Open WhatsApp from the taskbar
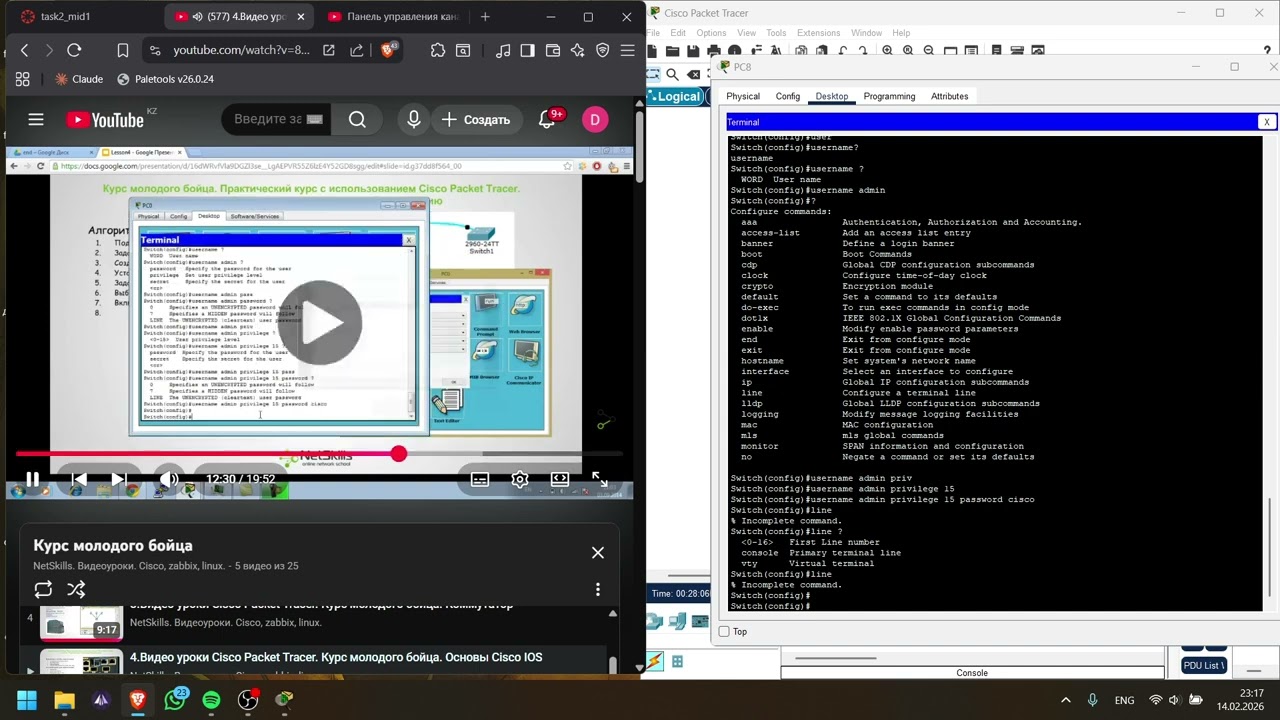This screenshot has width=1280, height=720. 175,700
